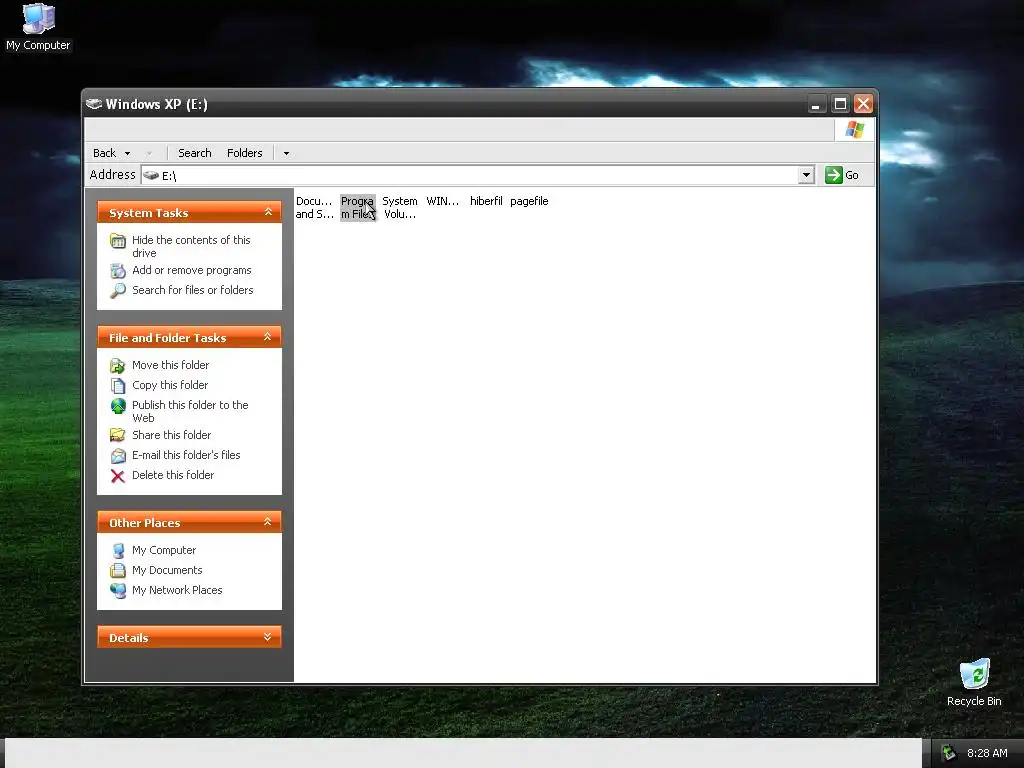Click the Windows flag logo in the window
Image resolution: width=1024 pixels, height=768 pixels.
854,129
